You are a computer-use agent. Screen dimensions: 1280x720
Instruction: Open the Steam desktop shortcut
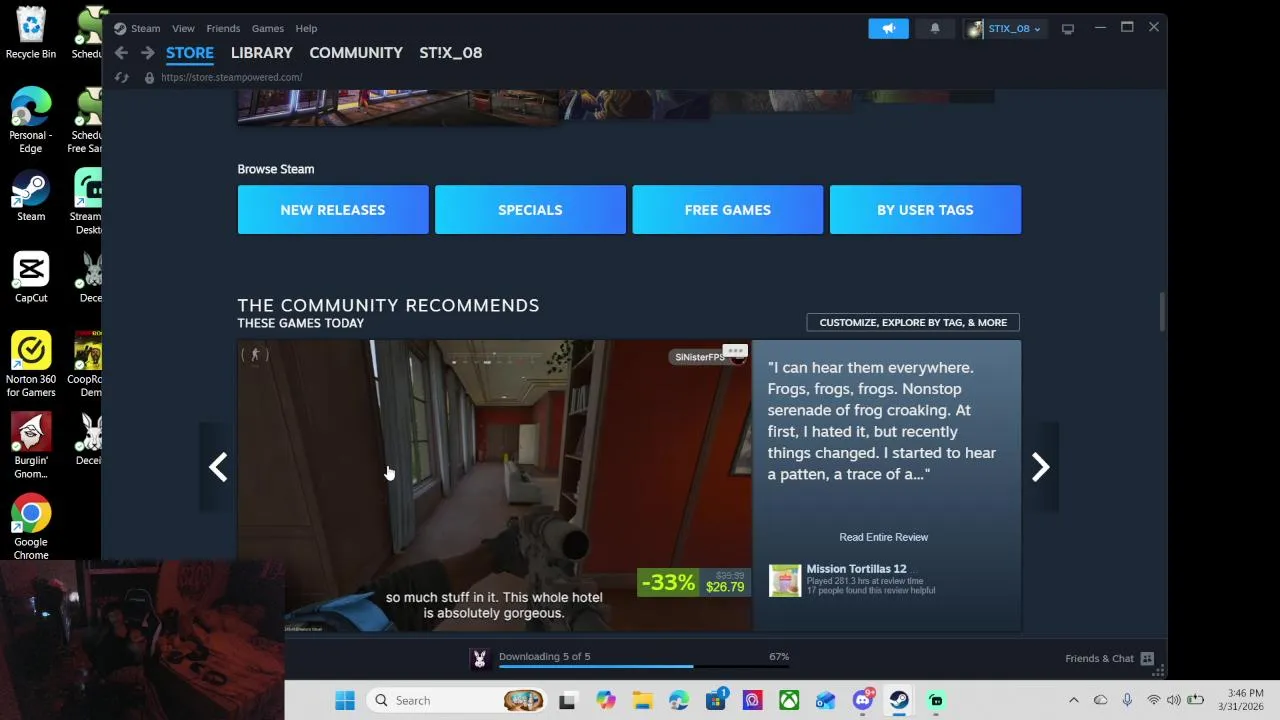(x=31, y=196)
